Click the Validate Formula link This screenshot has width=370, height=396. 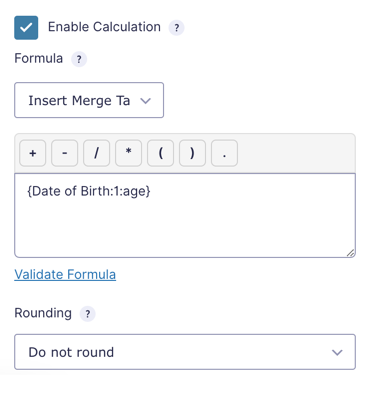65,275
